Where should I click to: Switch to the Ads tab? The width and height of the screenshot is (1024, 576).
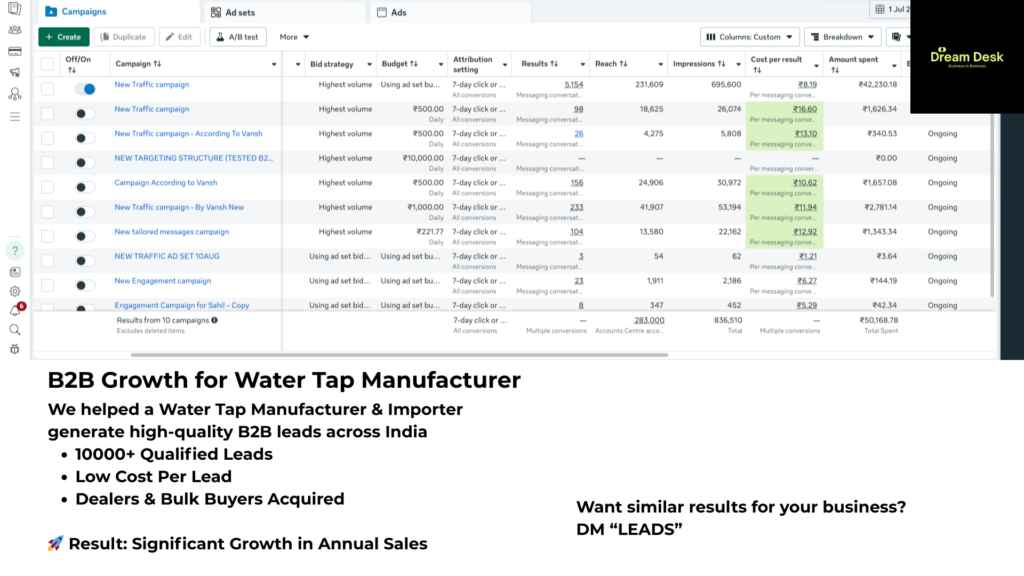(x=398, y=13)
